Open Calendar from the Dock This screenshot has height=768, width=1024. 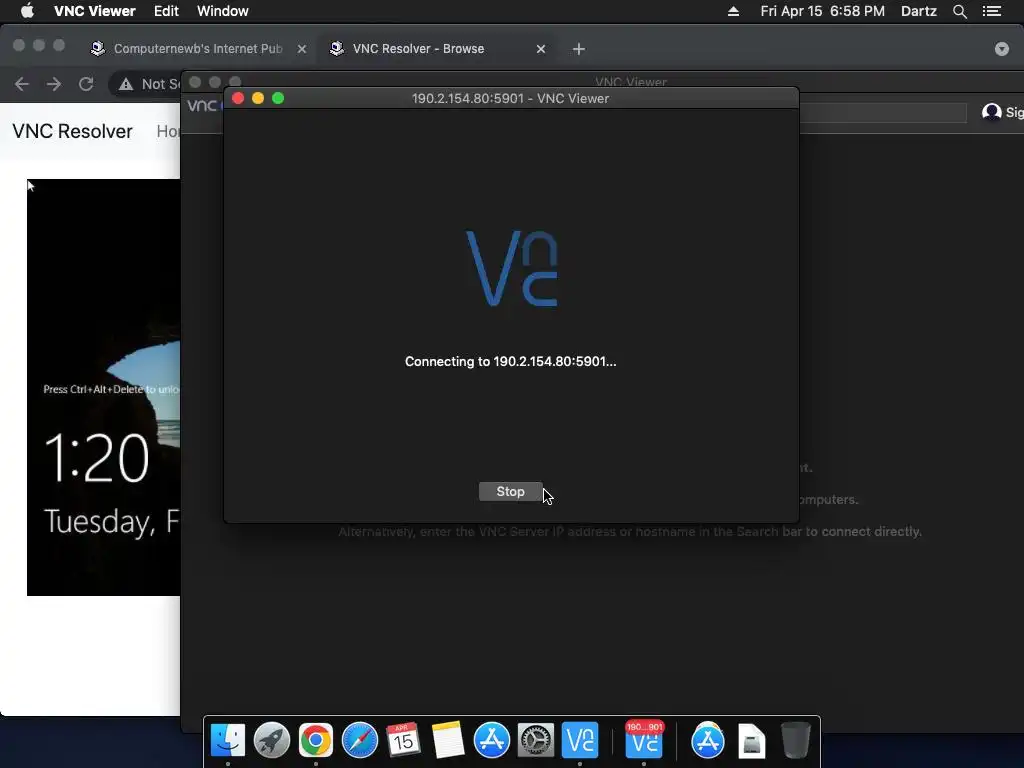tap(403, 741)
